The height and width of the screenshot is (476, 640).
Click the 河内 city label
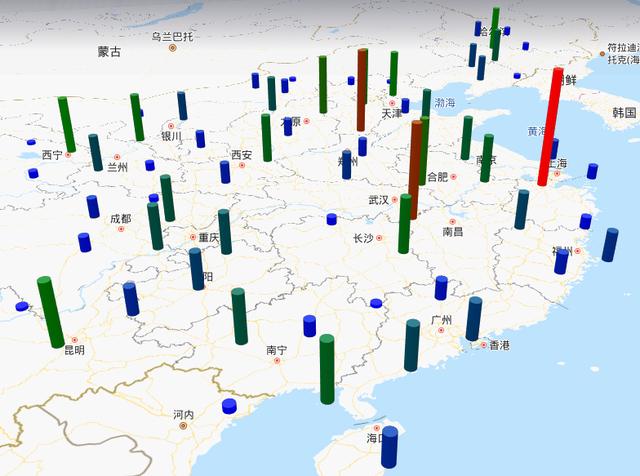click(x=183, y=415)
